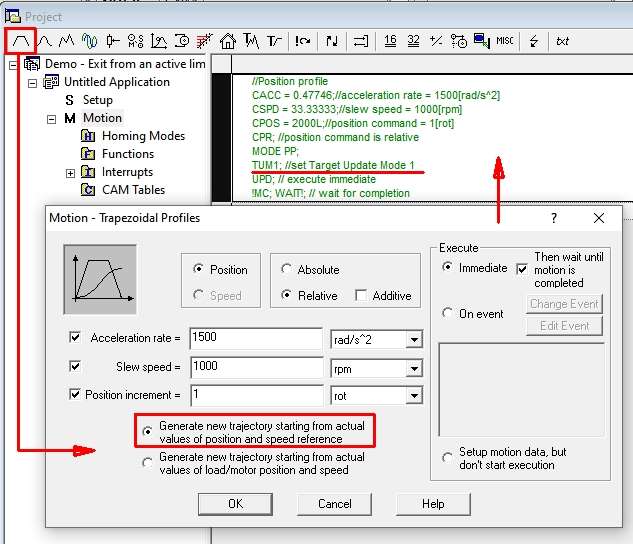Open the Homing house toolbar icon
The image size is (633, 544).
coord(228,41)
